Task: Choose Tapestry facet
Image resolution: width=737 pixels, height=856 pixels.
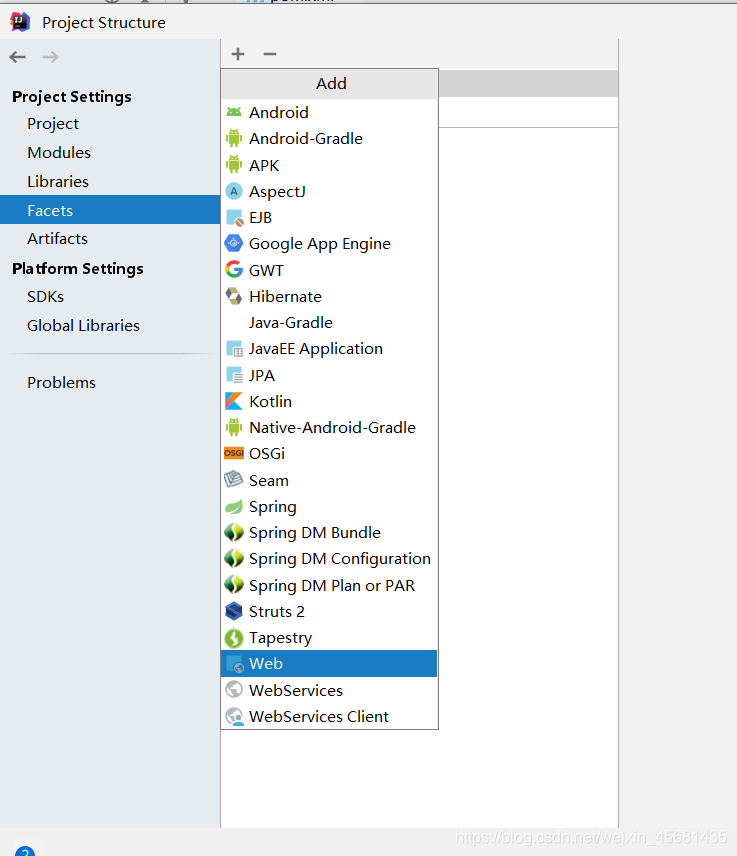Action: tap(329, 638)
